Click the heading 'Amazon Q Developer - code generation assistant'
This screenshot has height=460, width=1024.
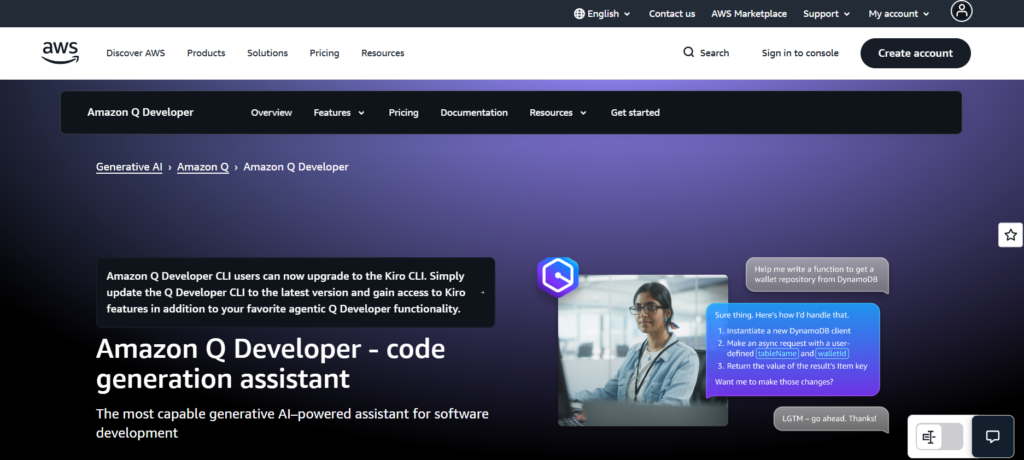[270, 364]
